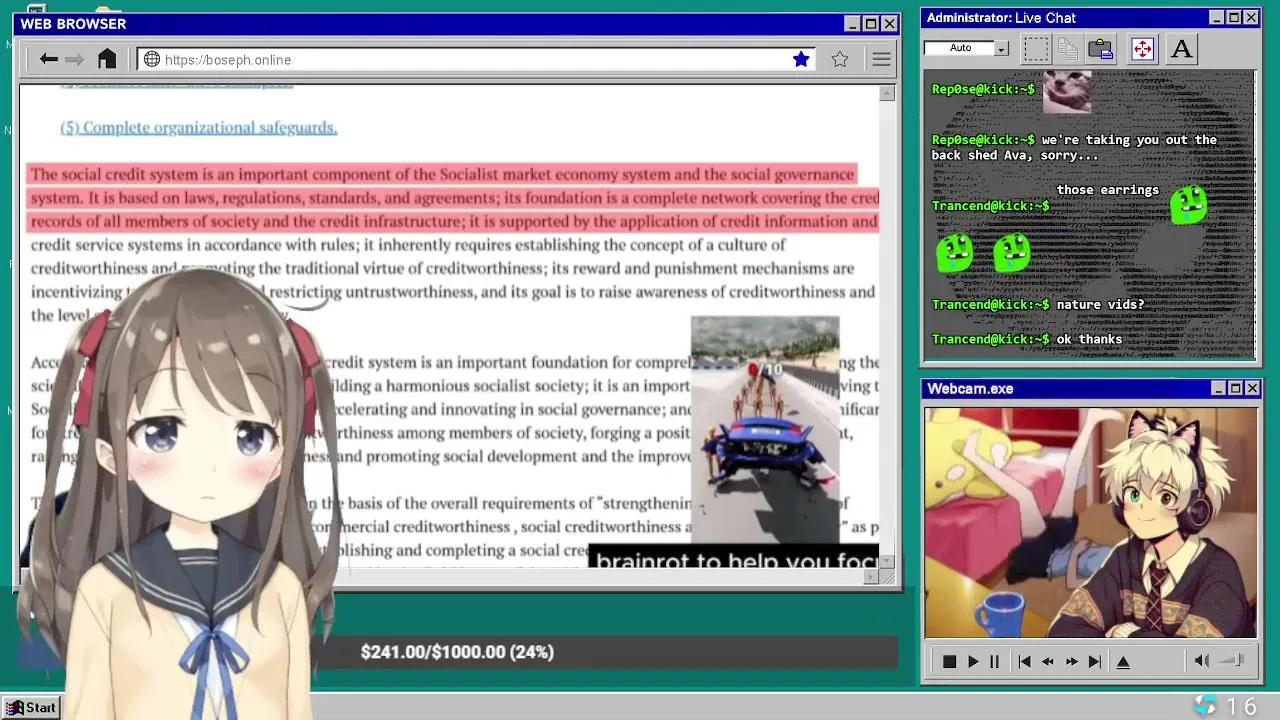Stop playback in Webcam.exe

[x=949, y=662]
